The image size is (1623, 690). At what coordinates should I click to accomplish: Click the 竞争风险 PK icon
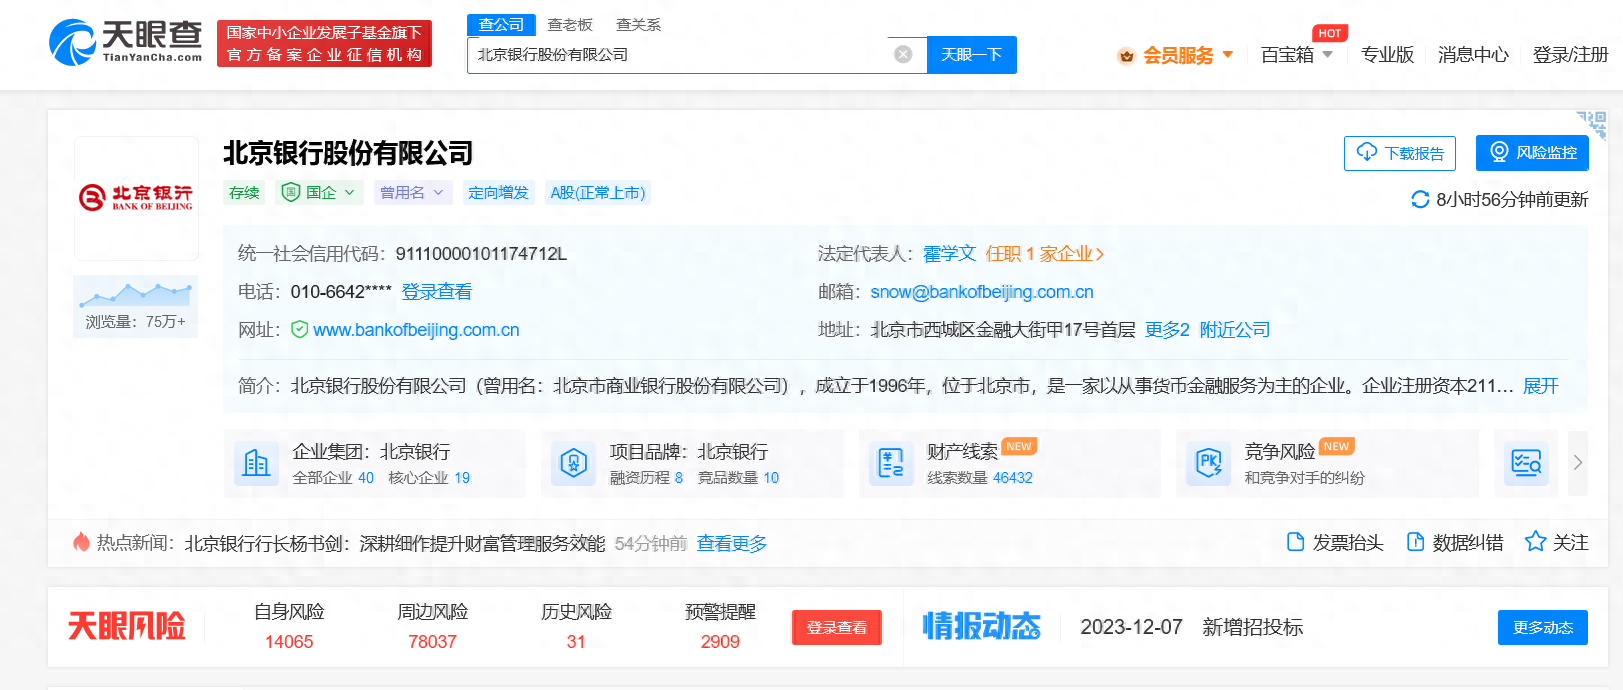(x=1208, y=463)
